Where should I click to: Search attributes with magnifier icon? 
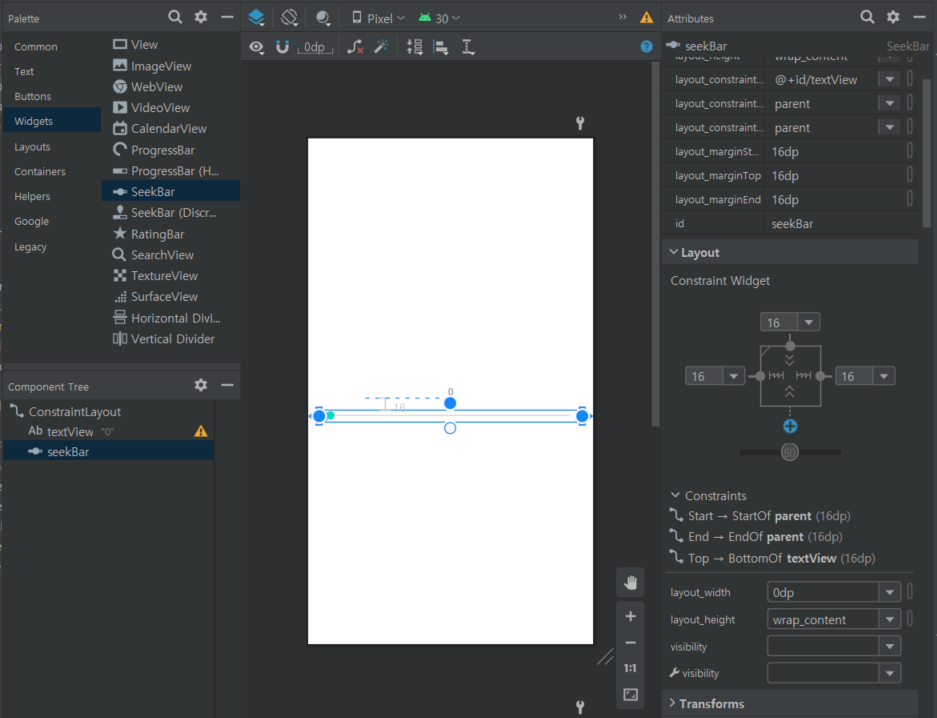(x=867, y=17)
